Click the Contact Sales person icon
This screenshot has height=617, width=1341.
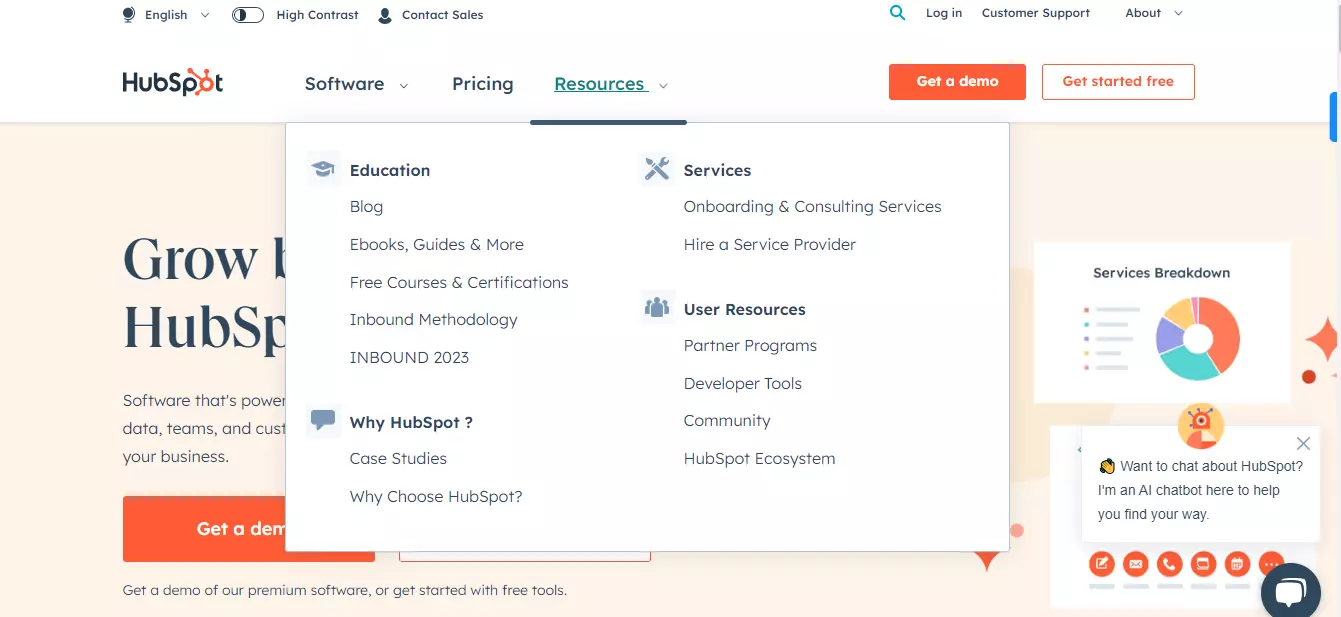click(x=385, y=15)
